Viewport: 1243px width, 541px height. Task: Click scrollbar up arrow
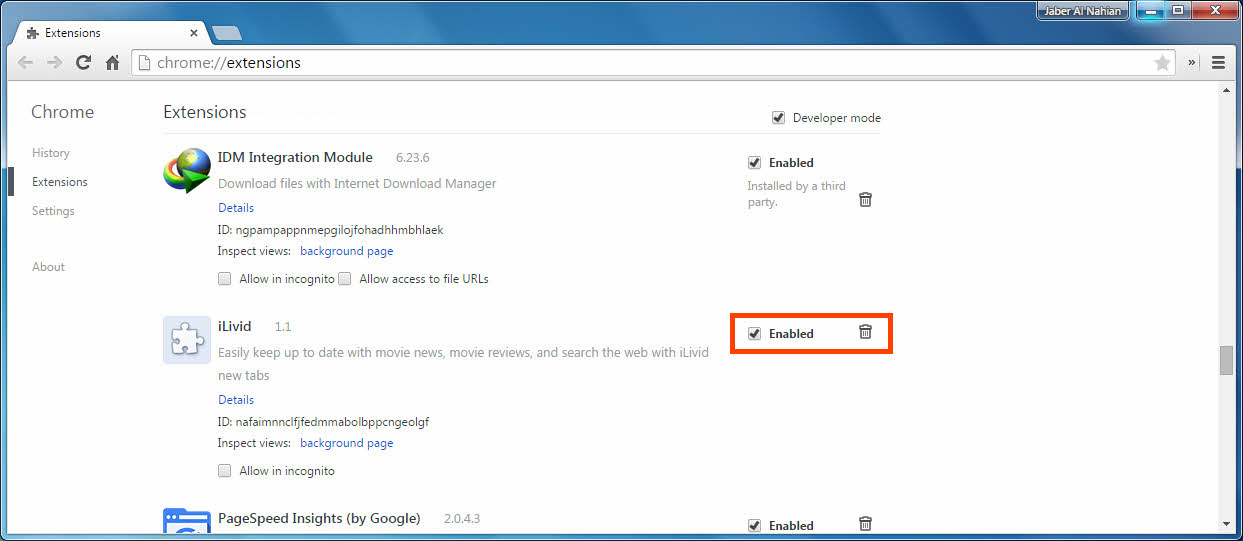point(1227,91)
